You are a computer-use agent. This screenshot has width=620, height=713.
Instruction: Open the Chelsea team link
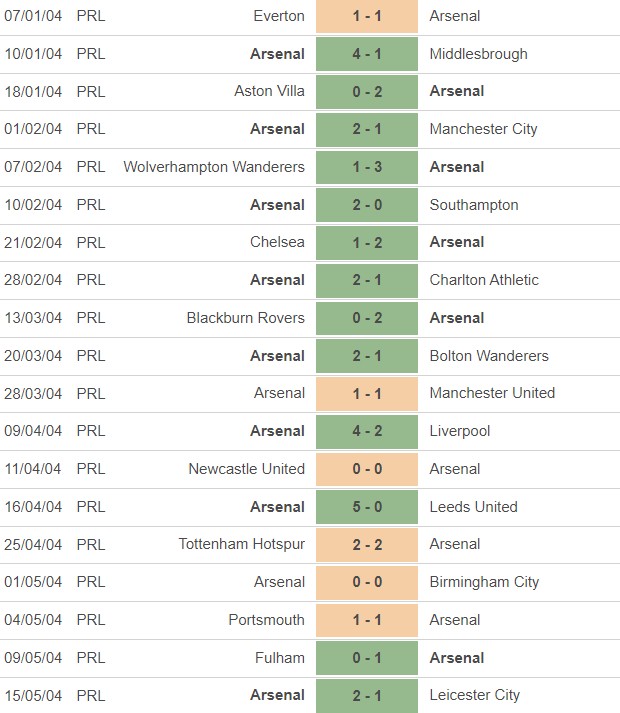pyautogui.click(x=278, y=242)
